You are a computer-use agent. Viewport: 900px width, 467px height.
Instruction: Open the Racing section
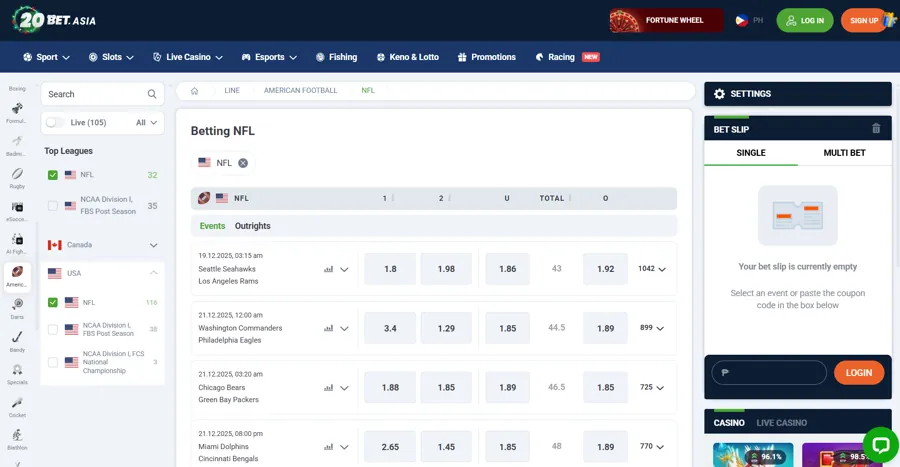tap(567, 57)
